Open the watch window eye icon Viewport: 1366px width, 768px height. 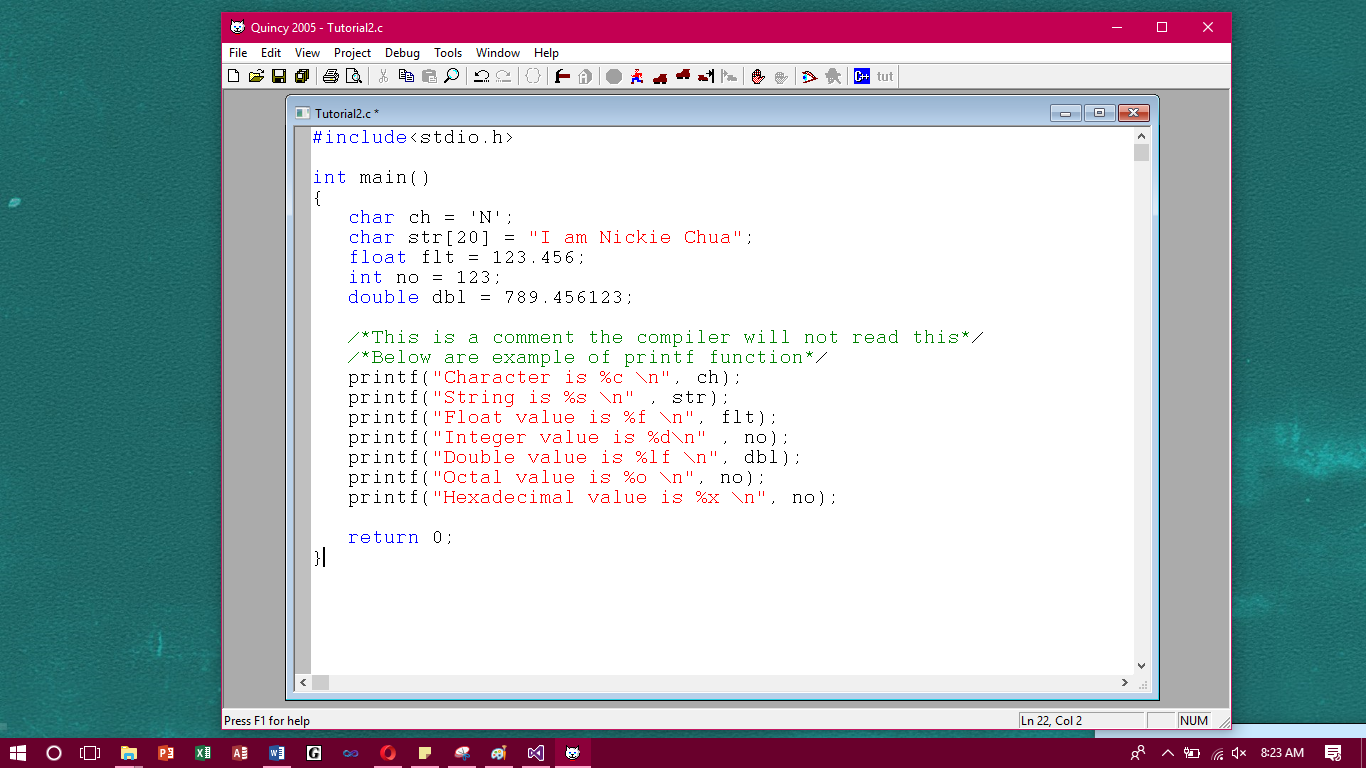pos(808,76)
